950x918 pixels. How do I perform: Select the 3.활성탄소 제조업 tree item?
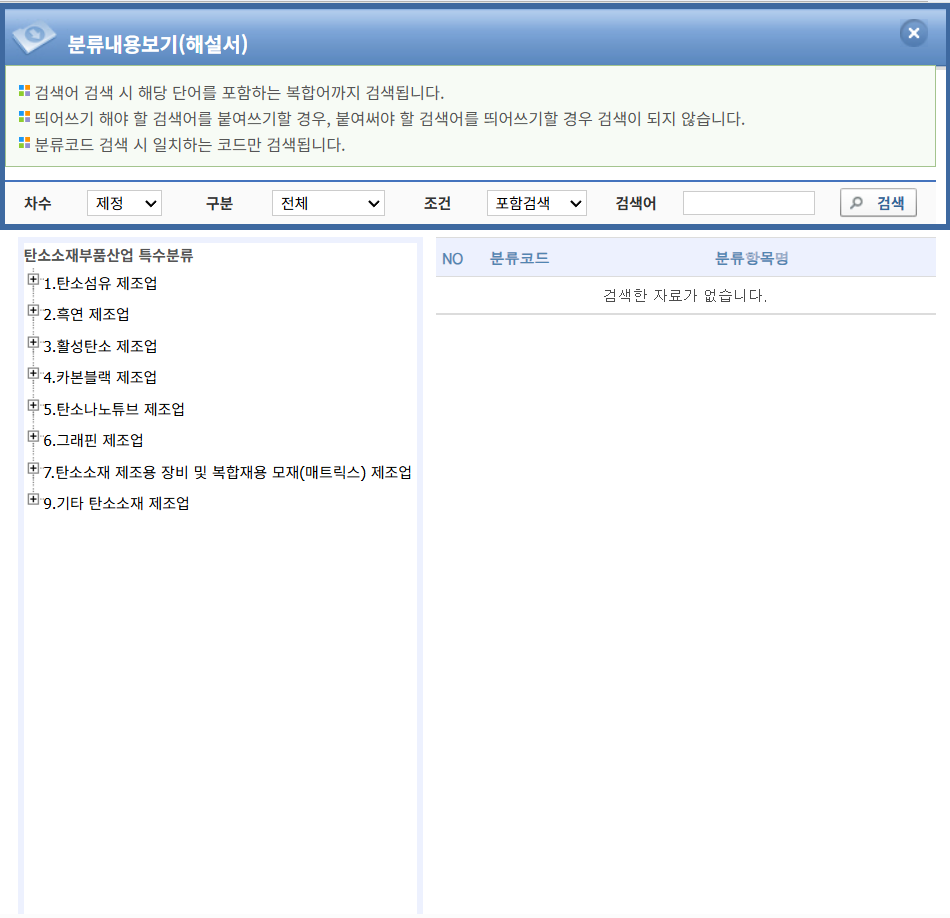click(100, 346)
